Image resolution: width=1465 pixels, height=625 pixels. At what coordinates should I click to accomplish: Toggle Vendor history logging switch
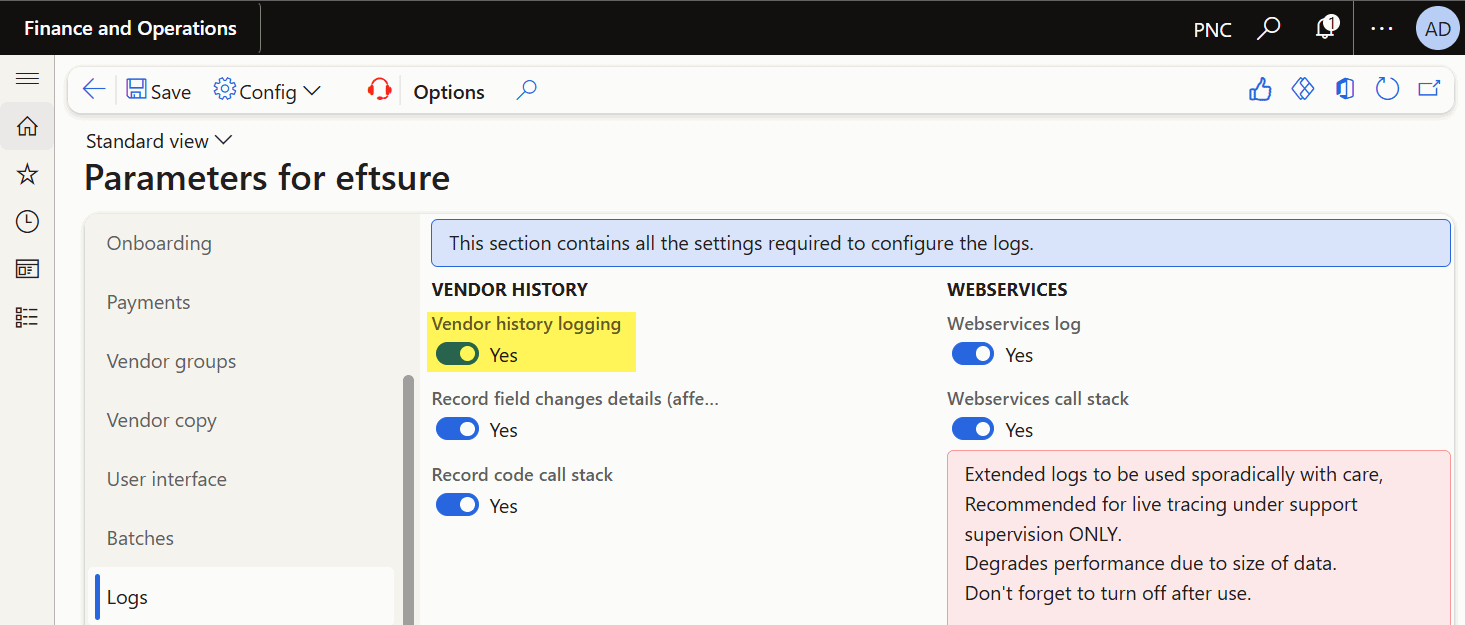point(457,354)
